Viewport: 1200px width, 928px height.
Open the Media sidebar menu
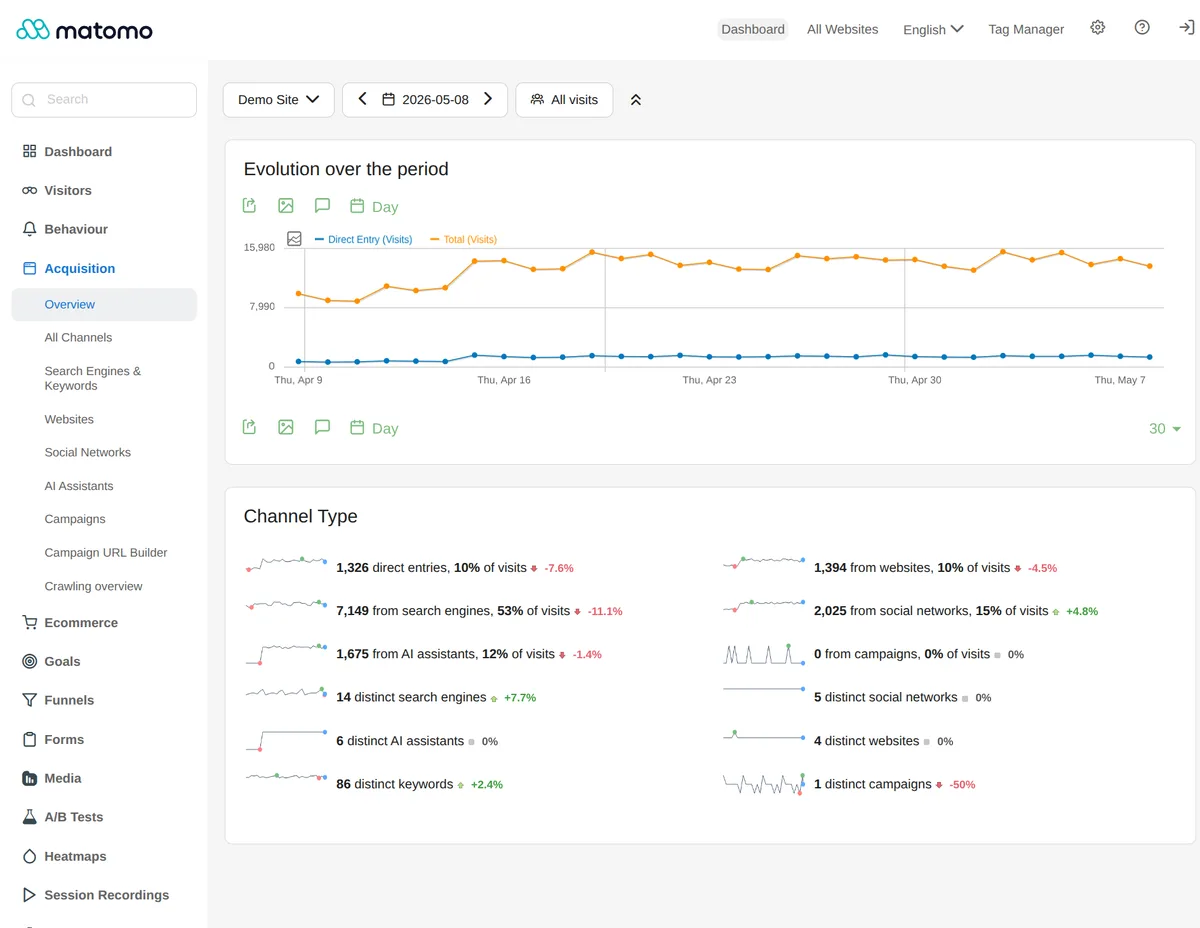point(104,778)
